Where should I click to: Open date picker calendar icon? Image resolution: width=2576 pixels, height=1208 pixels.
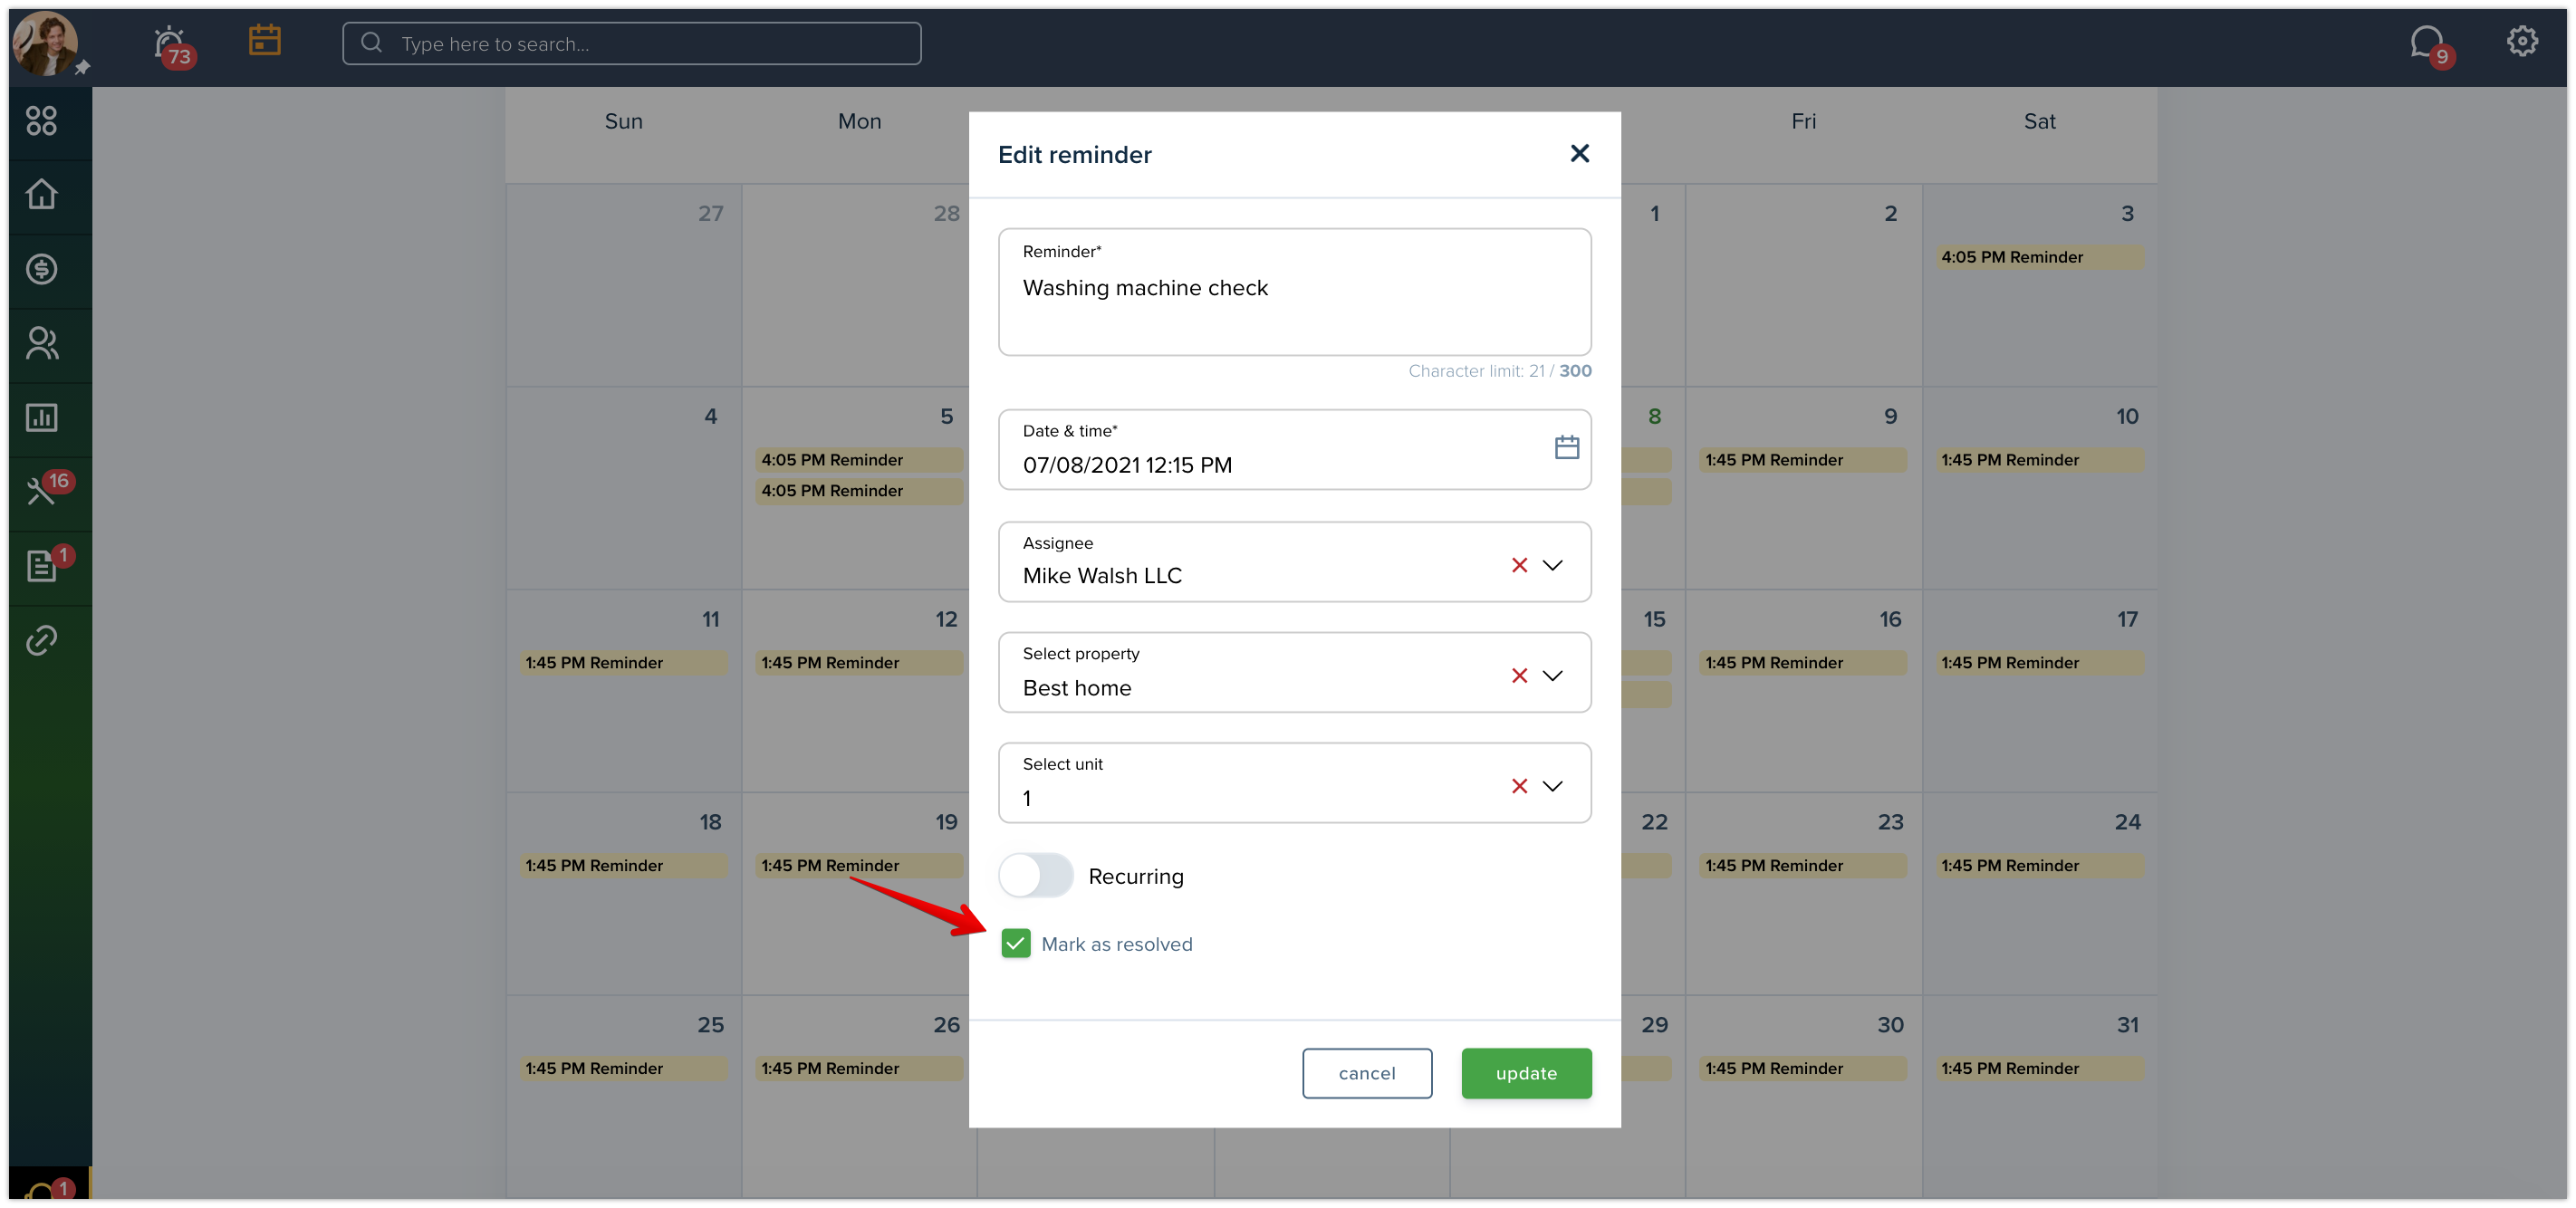[x=1566, y=447]
